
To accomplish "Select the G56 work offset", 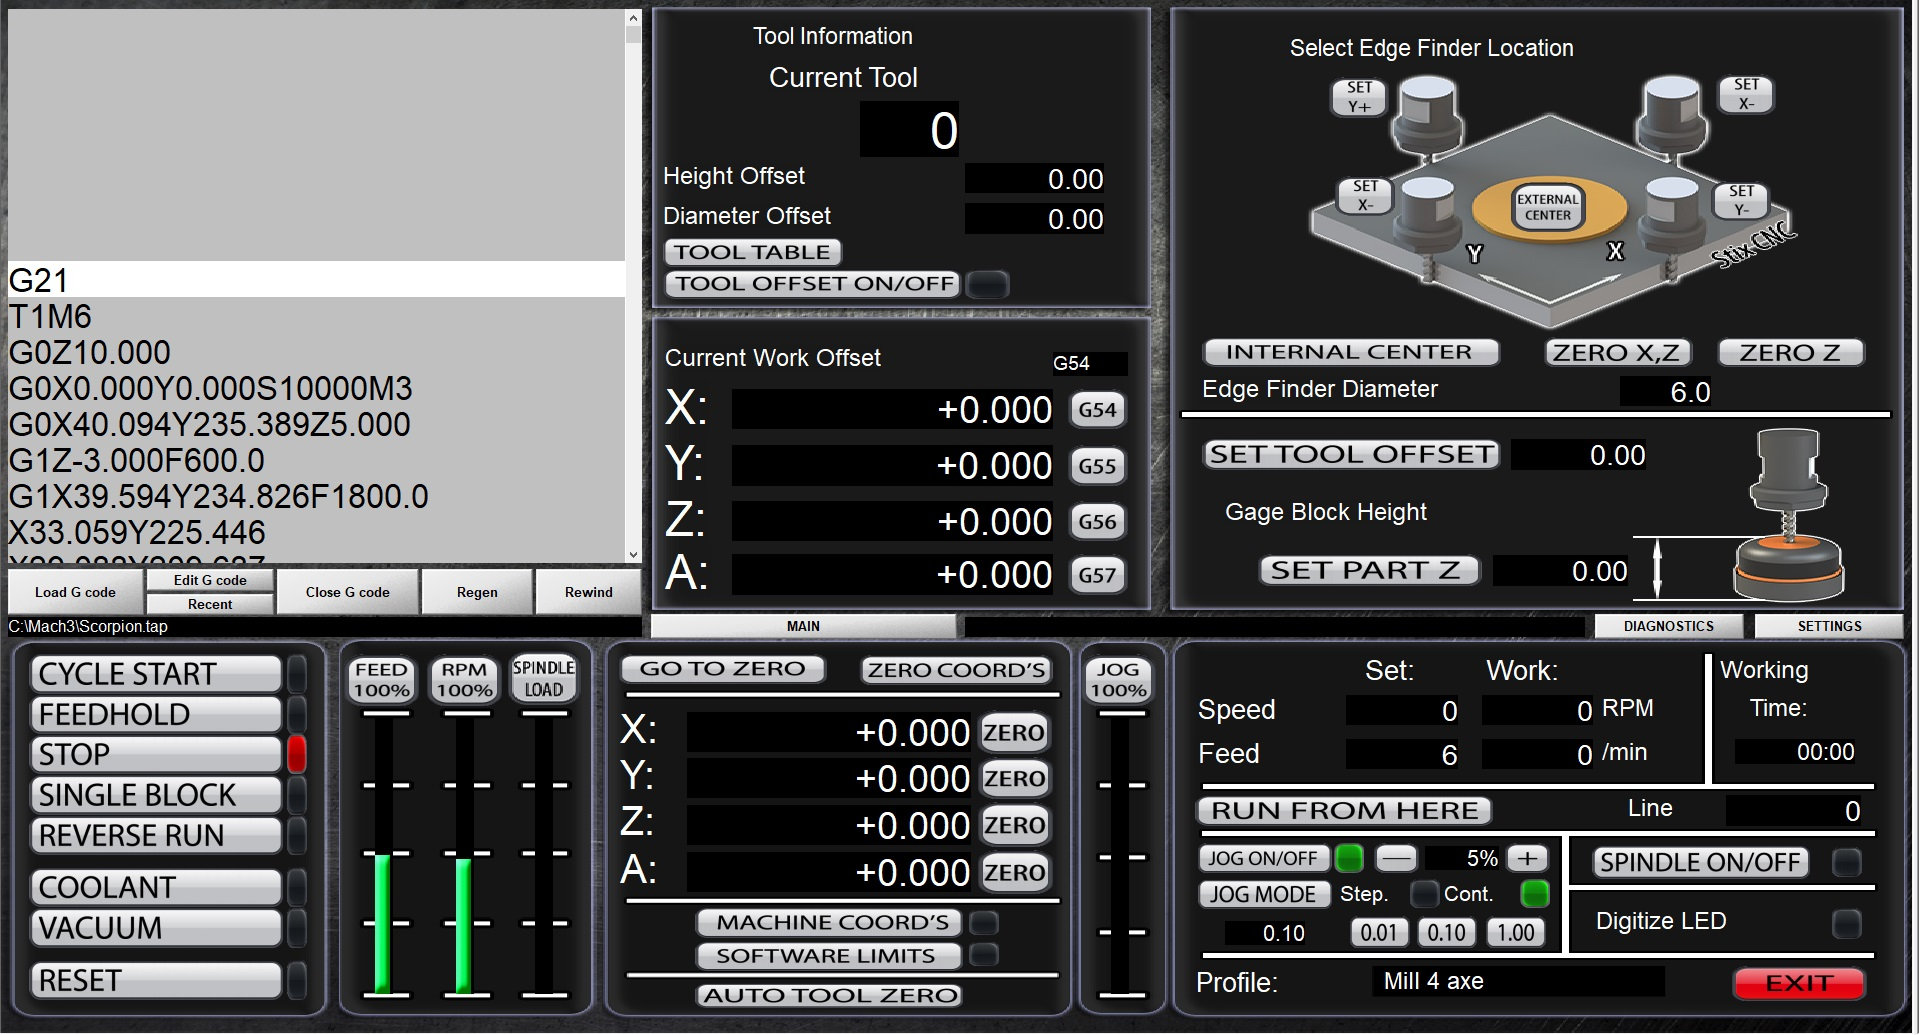I will tap(1096, 521).
